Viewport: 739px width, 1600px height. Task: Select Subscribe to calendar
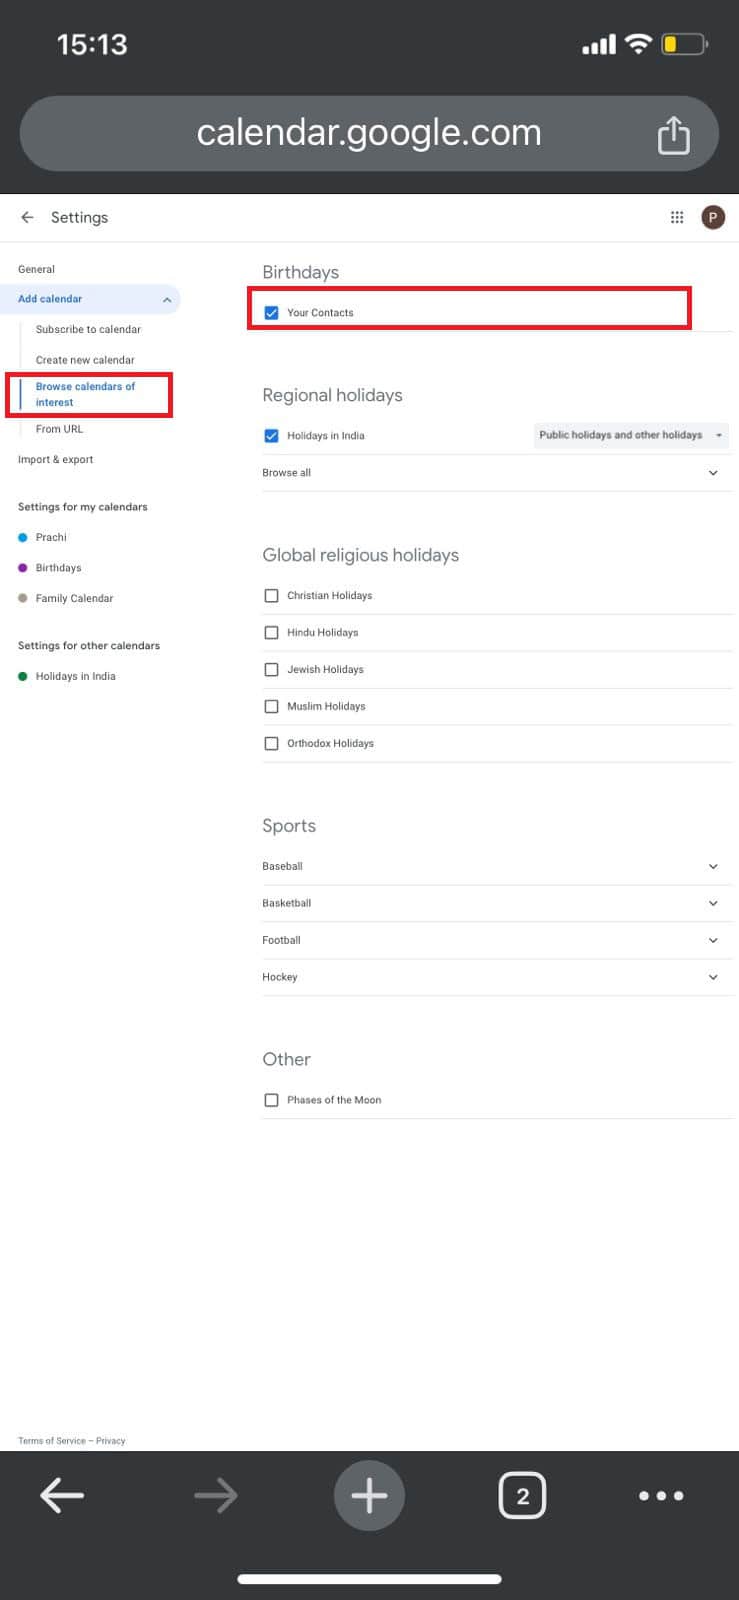pyautogui.click(x=88, y=329)
